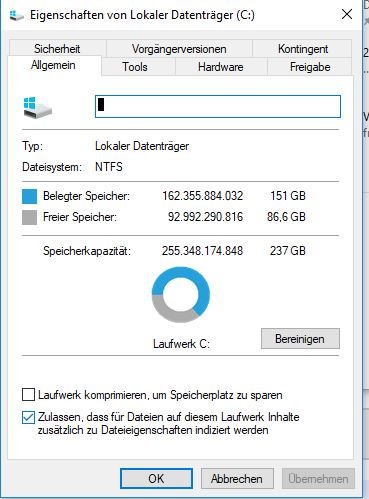The width and height of the screenshot is (369, 499).
Task: Go to the Freigabe tab
Action: coord(310,67)
